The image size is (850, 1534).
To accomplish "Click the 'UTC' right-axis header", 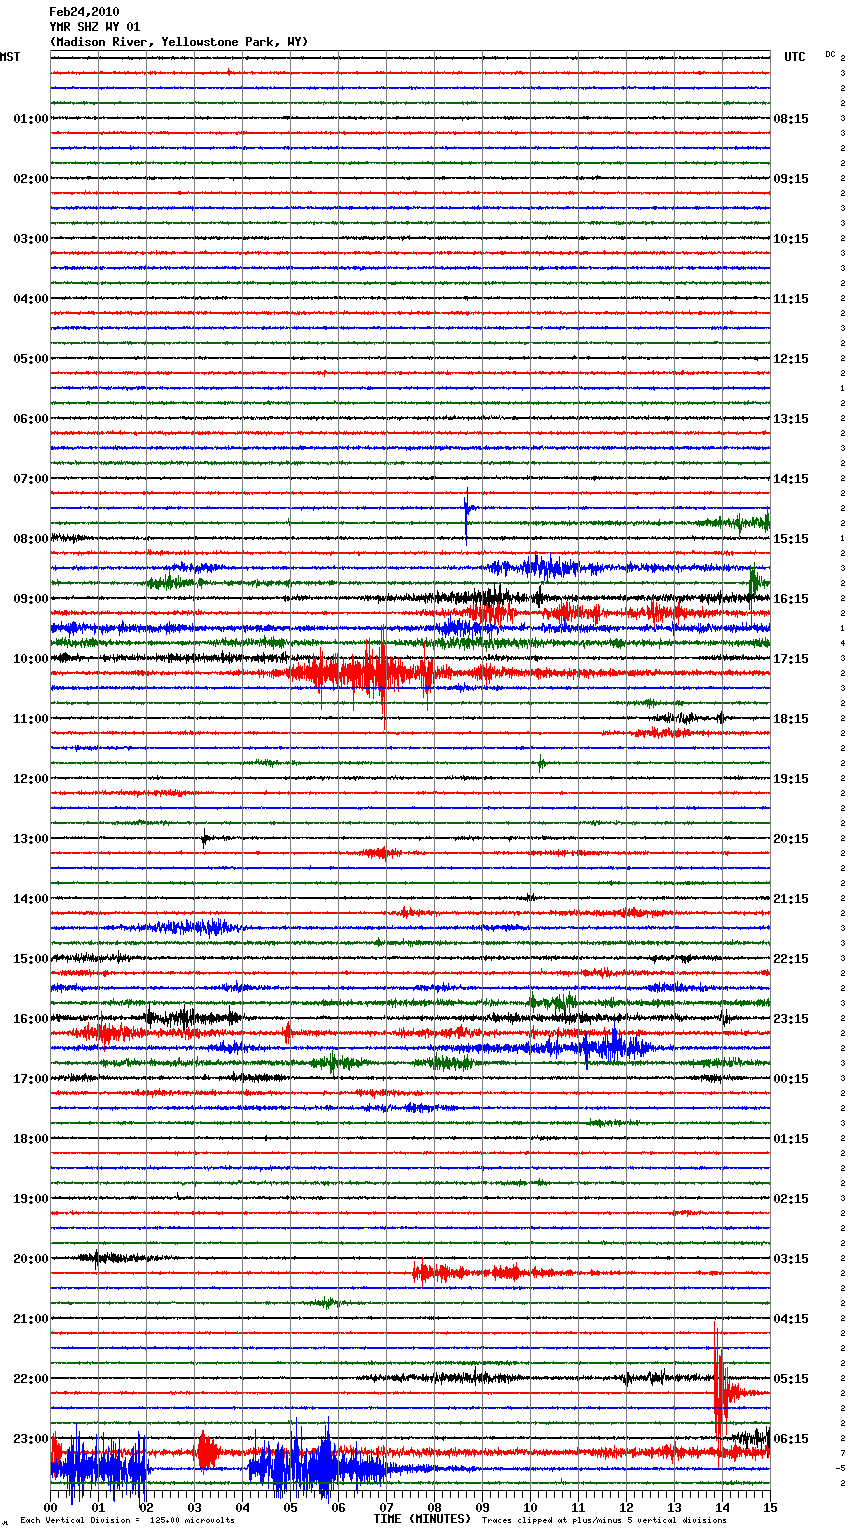I will [795, 57].
